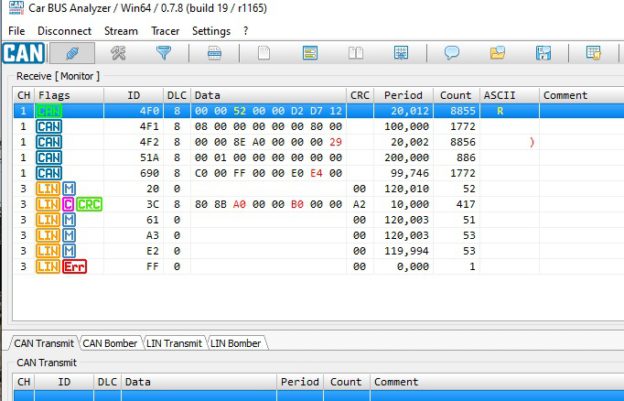Open the Settings menu
The image size is (624, 401).
coord(211,31)
